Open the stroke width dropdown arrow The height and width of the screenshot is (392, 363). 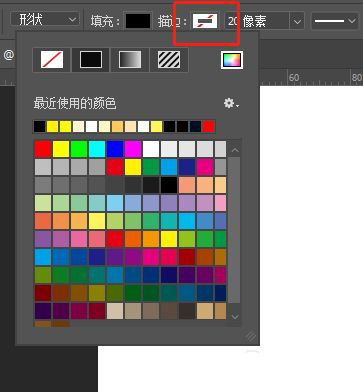[297, 22]
